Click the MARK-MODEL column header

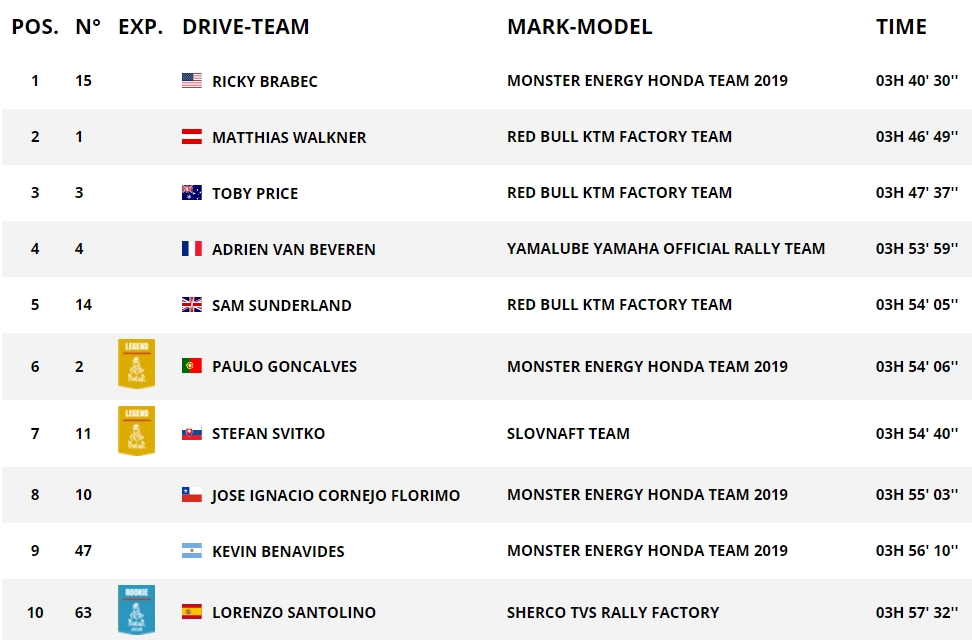click(x=579, y=27)
